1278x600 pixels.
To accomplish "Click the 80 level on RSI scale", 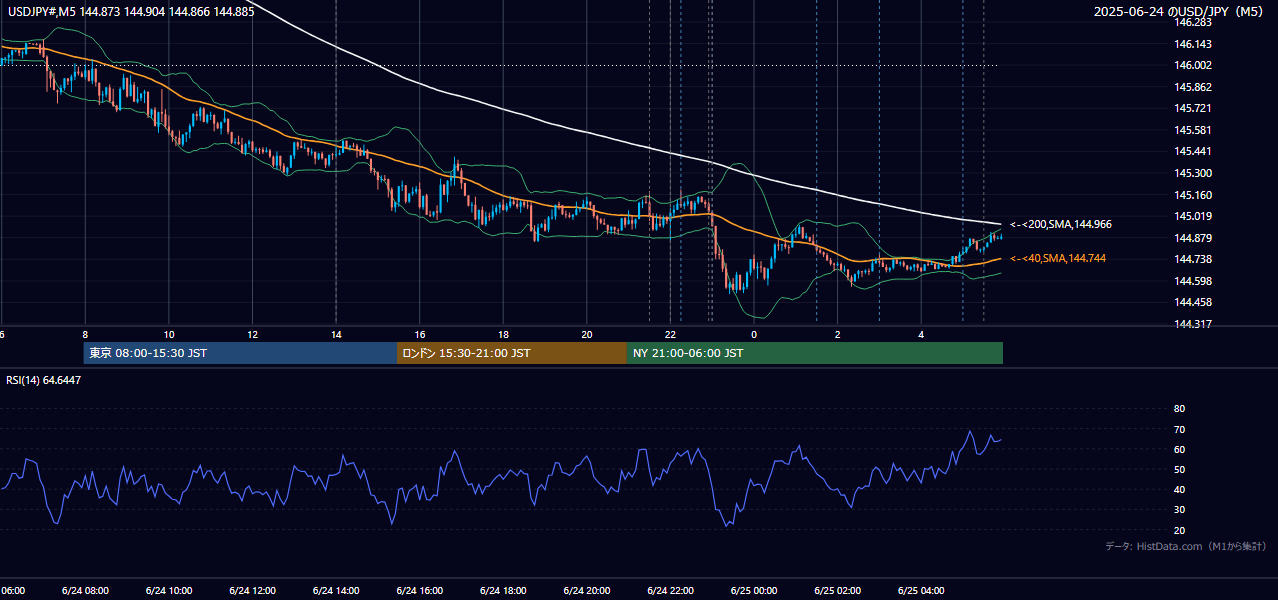I will tap(1179, 409).
